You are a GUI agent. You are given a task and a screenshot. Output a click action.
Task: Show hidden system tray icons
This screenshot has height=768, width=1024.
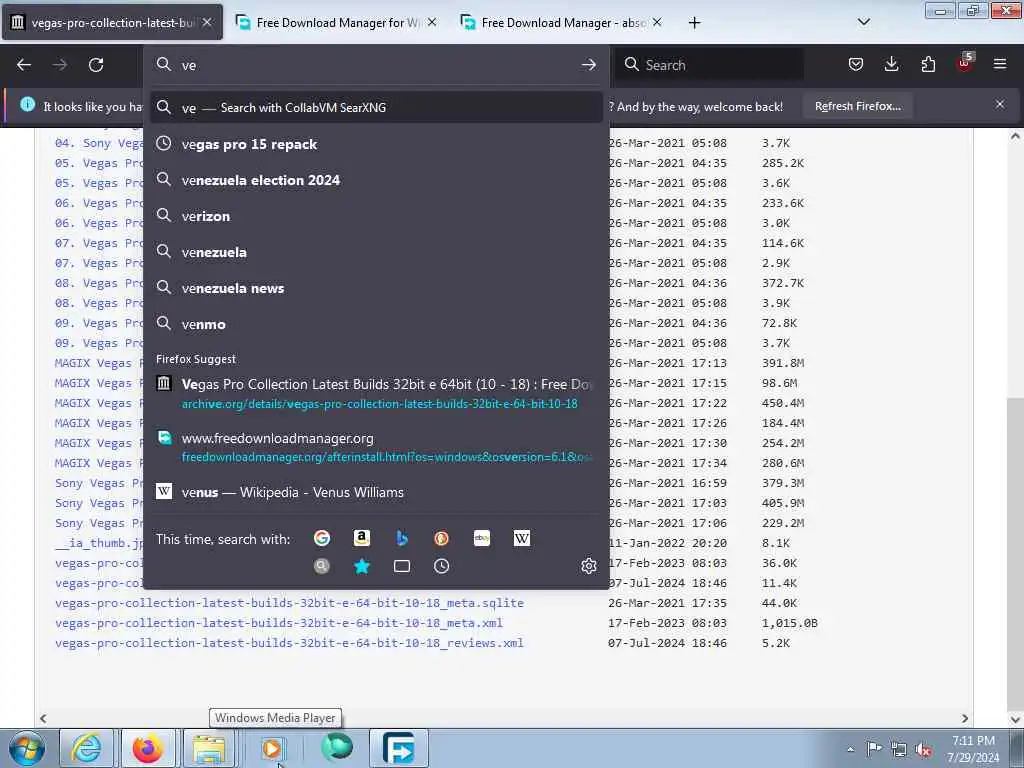tap(850, 749)
